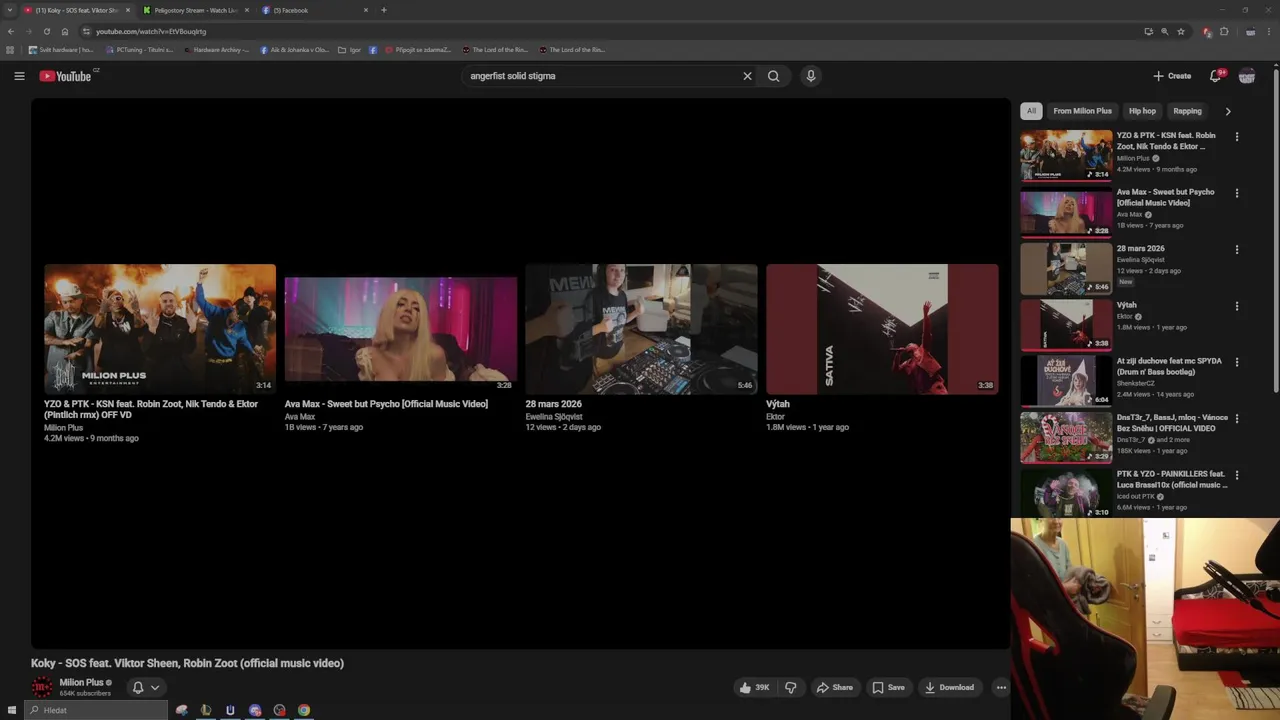Viewport: 1280px width, 720px height.
Task: Open the PCTuning bookmark
Action: point(138,49)
